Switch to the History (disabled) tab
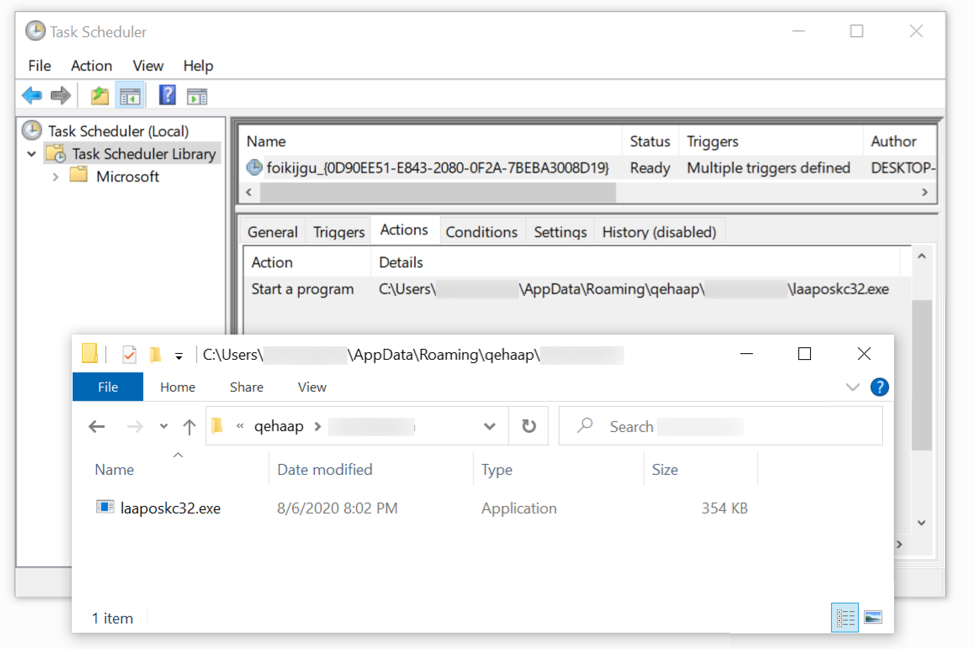 (x=659, y=232)
